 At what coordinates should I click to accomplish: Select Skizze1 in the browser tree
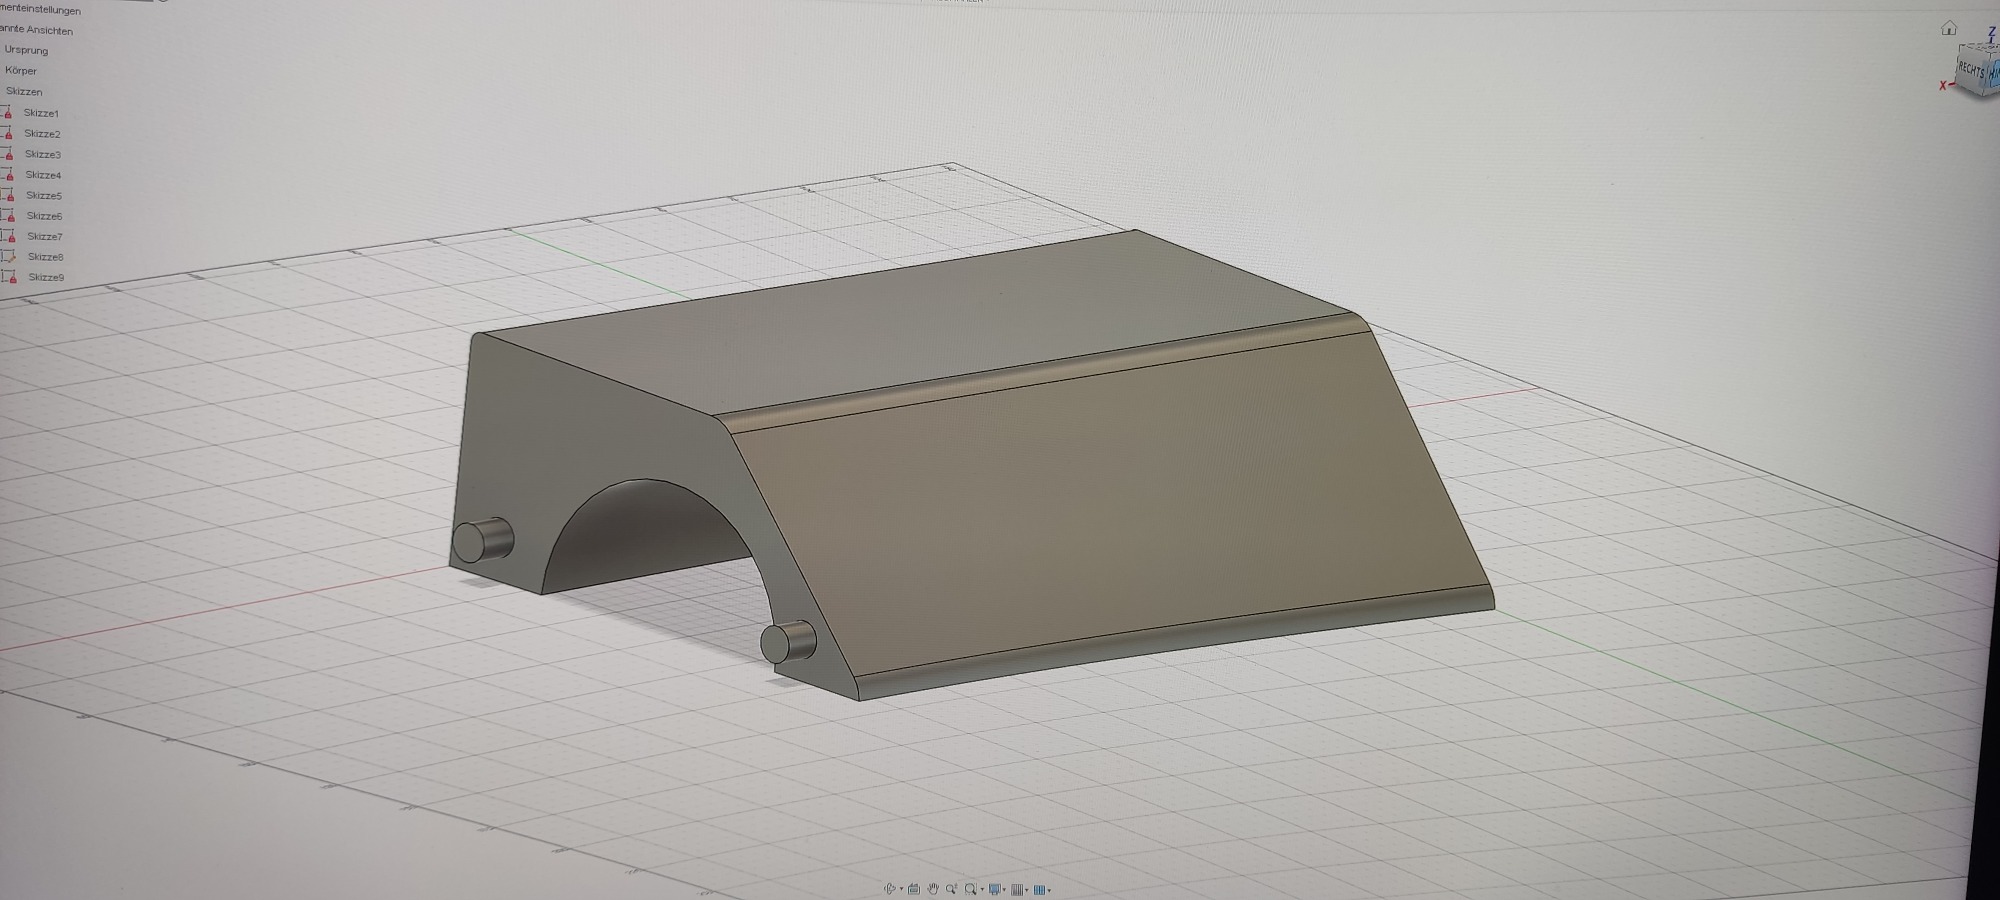pyautogui.click(x=41, y=113)
